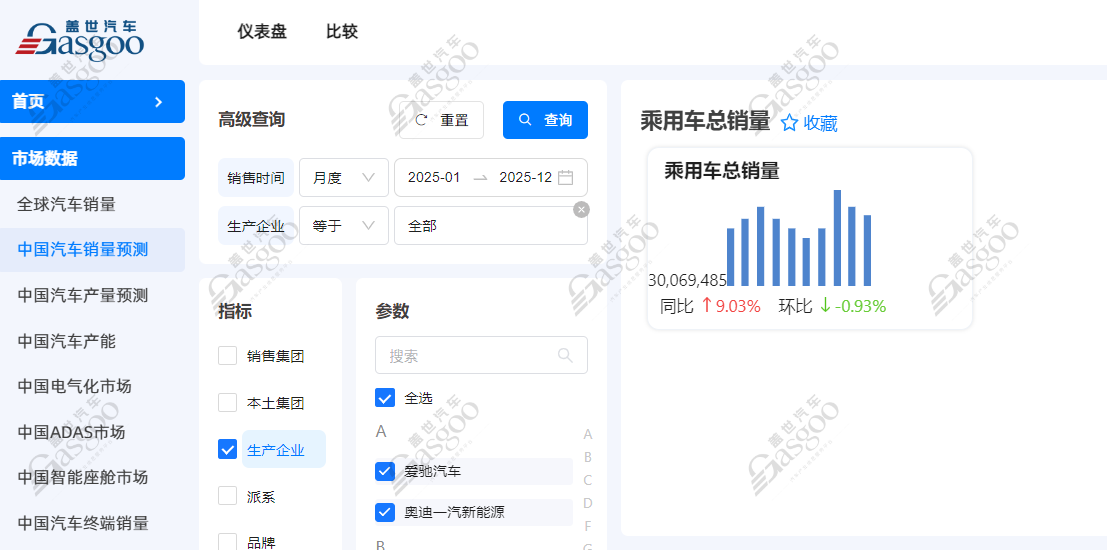
Task: Enable the 本土集团 checkbox
Action: pyautogui.click(x=228, y=403)
